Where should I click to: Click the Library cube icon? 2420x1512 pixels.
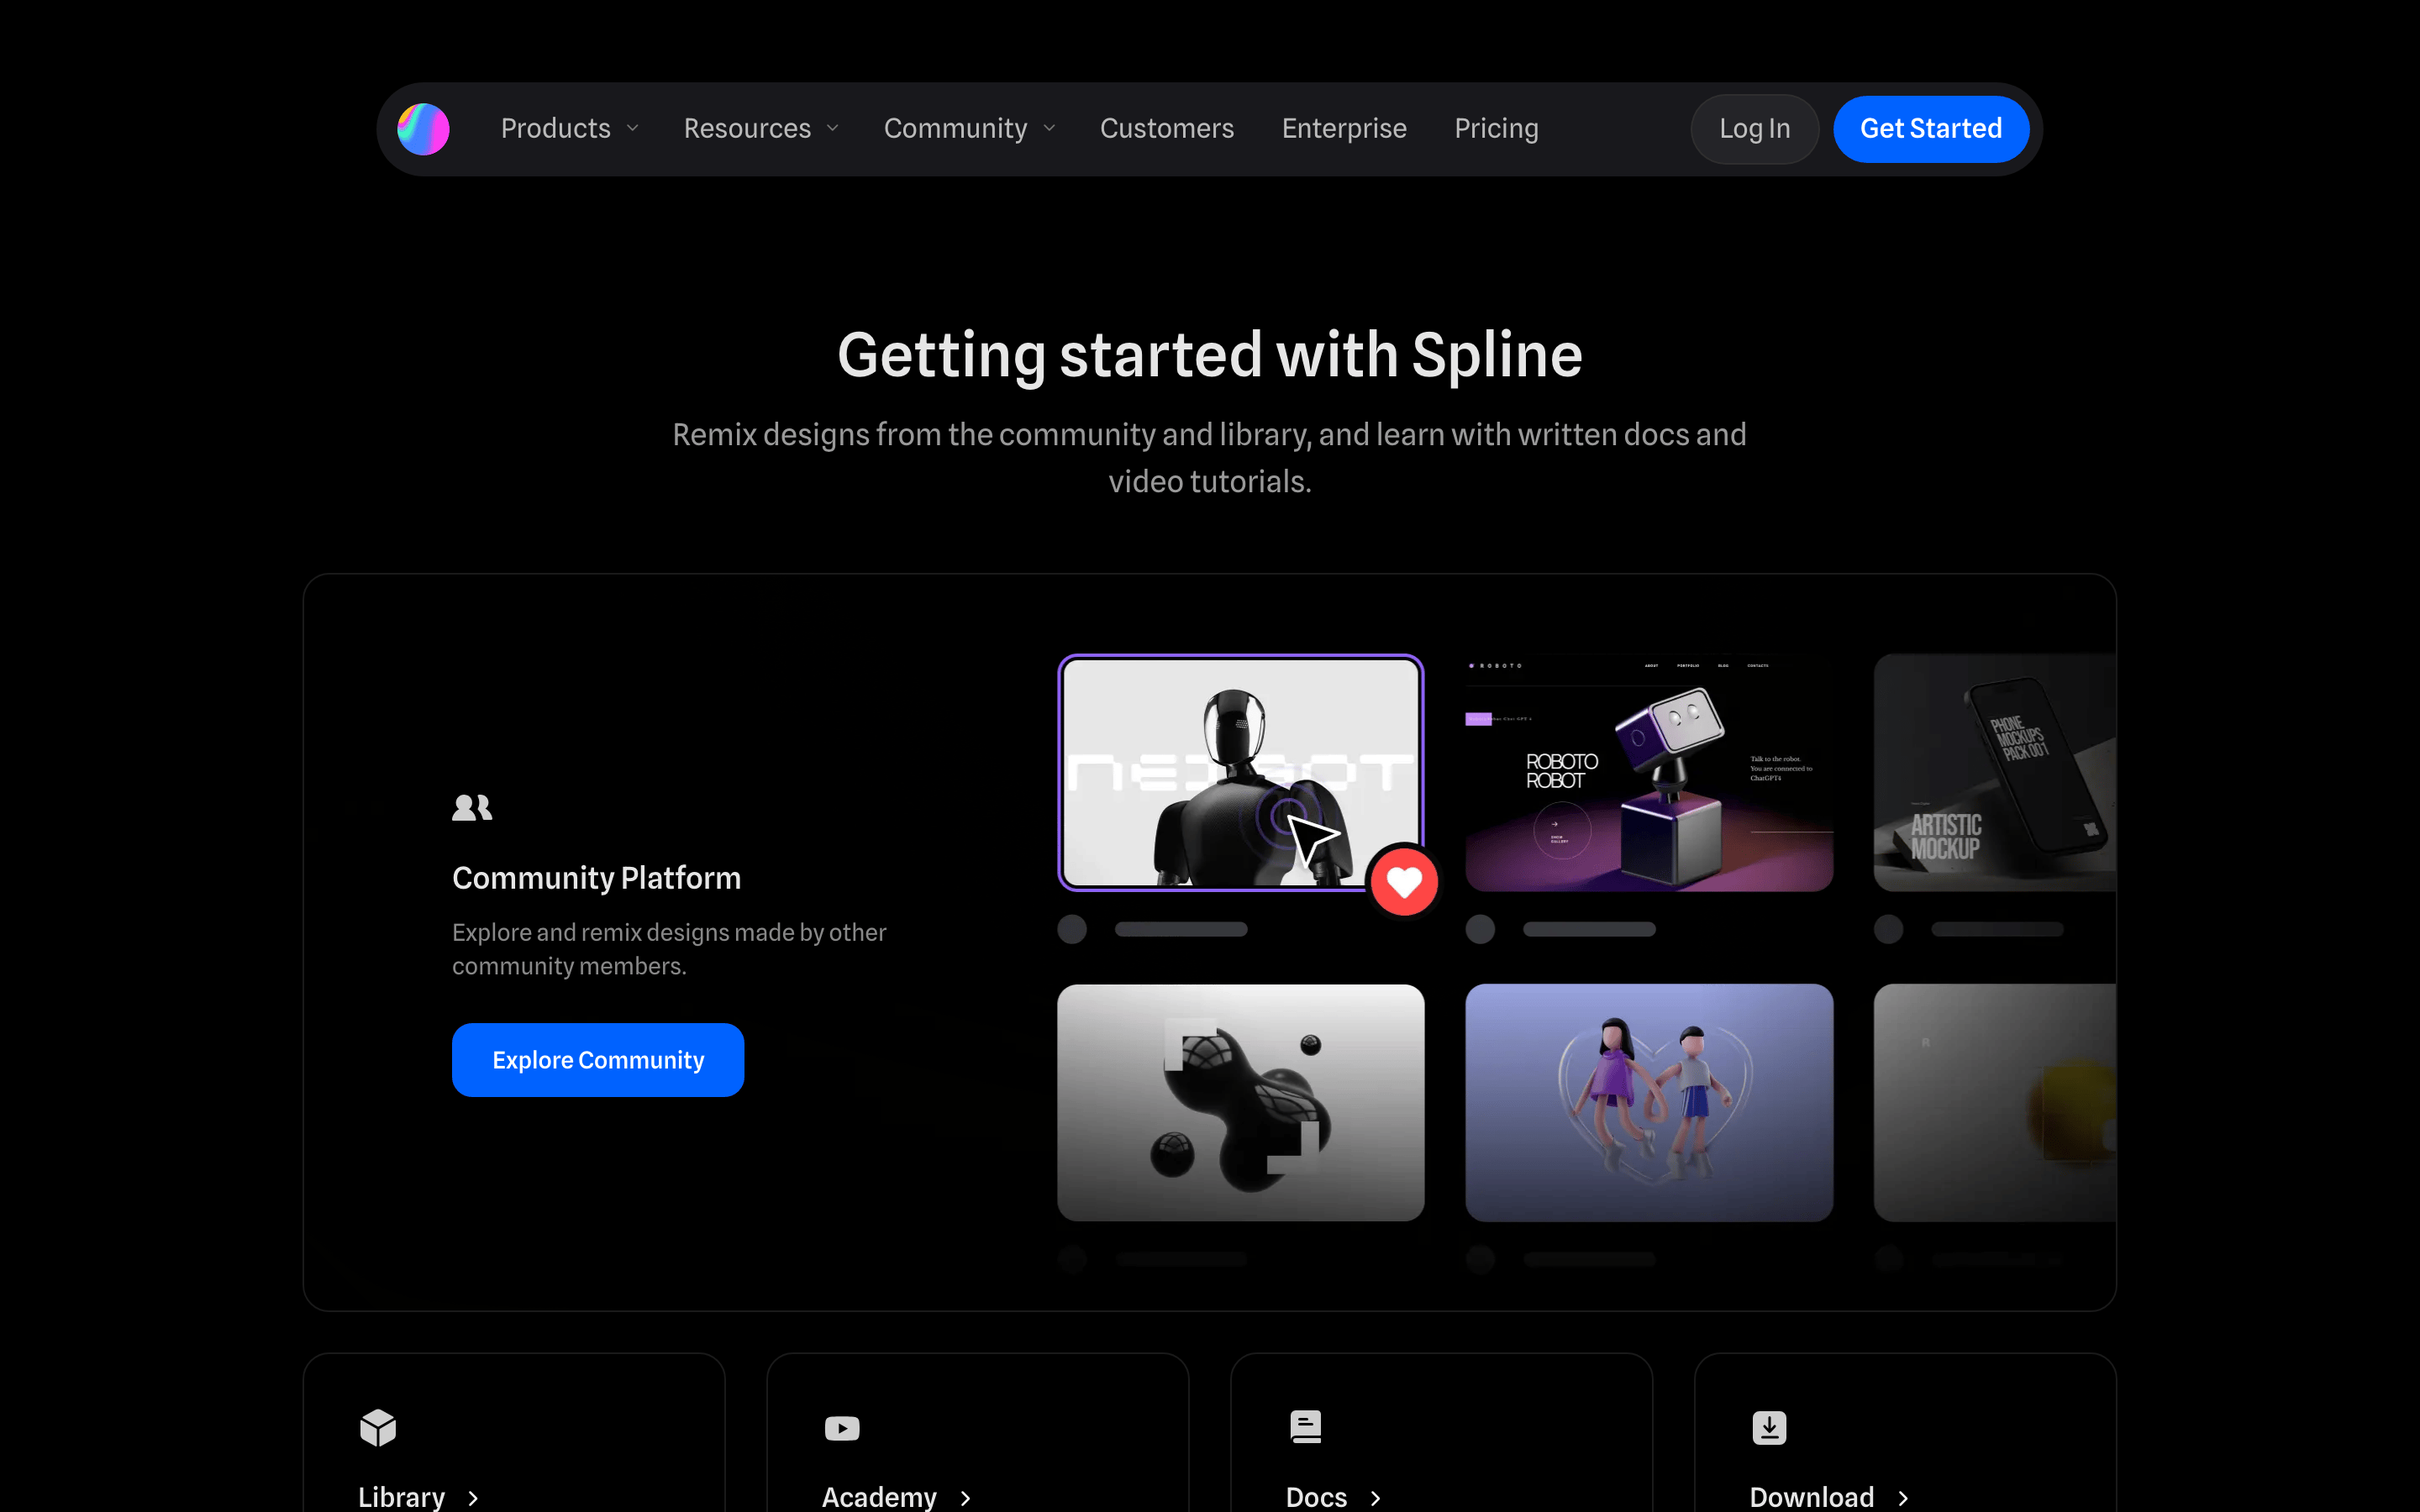click(x=378, y=1427)
